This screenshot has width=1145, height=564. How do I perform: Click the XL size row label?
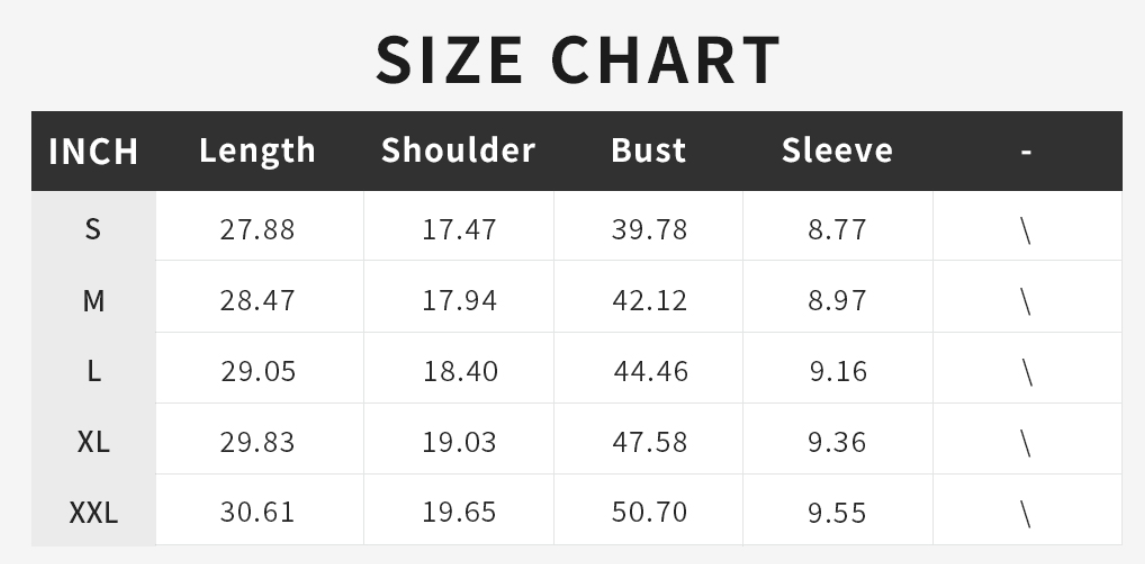point(93,442)
